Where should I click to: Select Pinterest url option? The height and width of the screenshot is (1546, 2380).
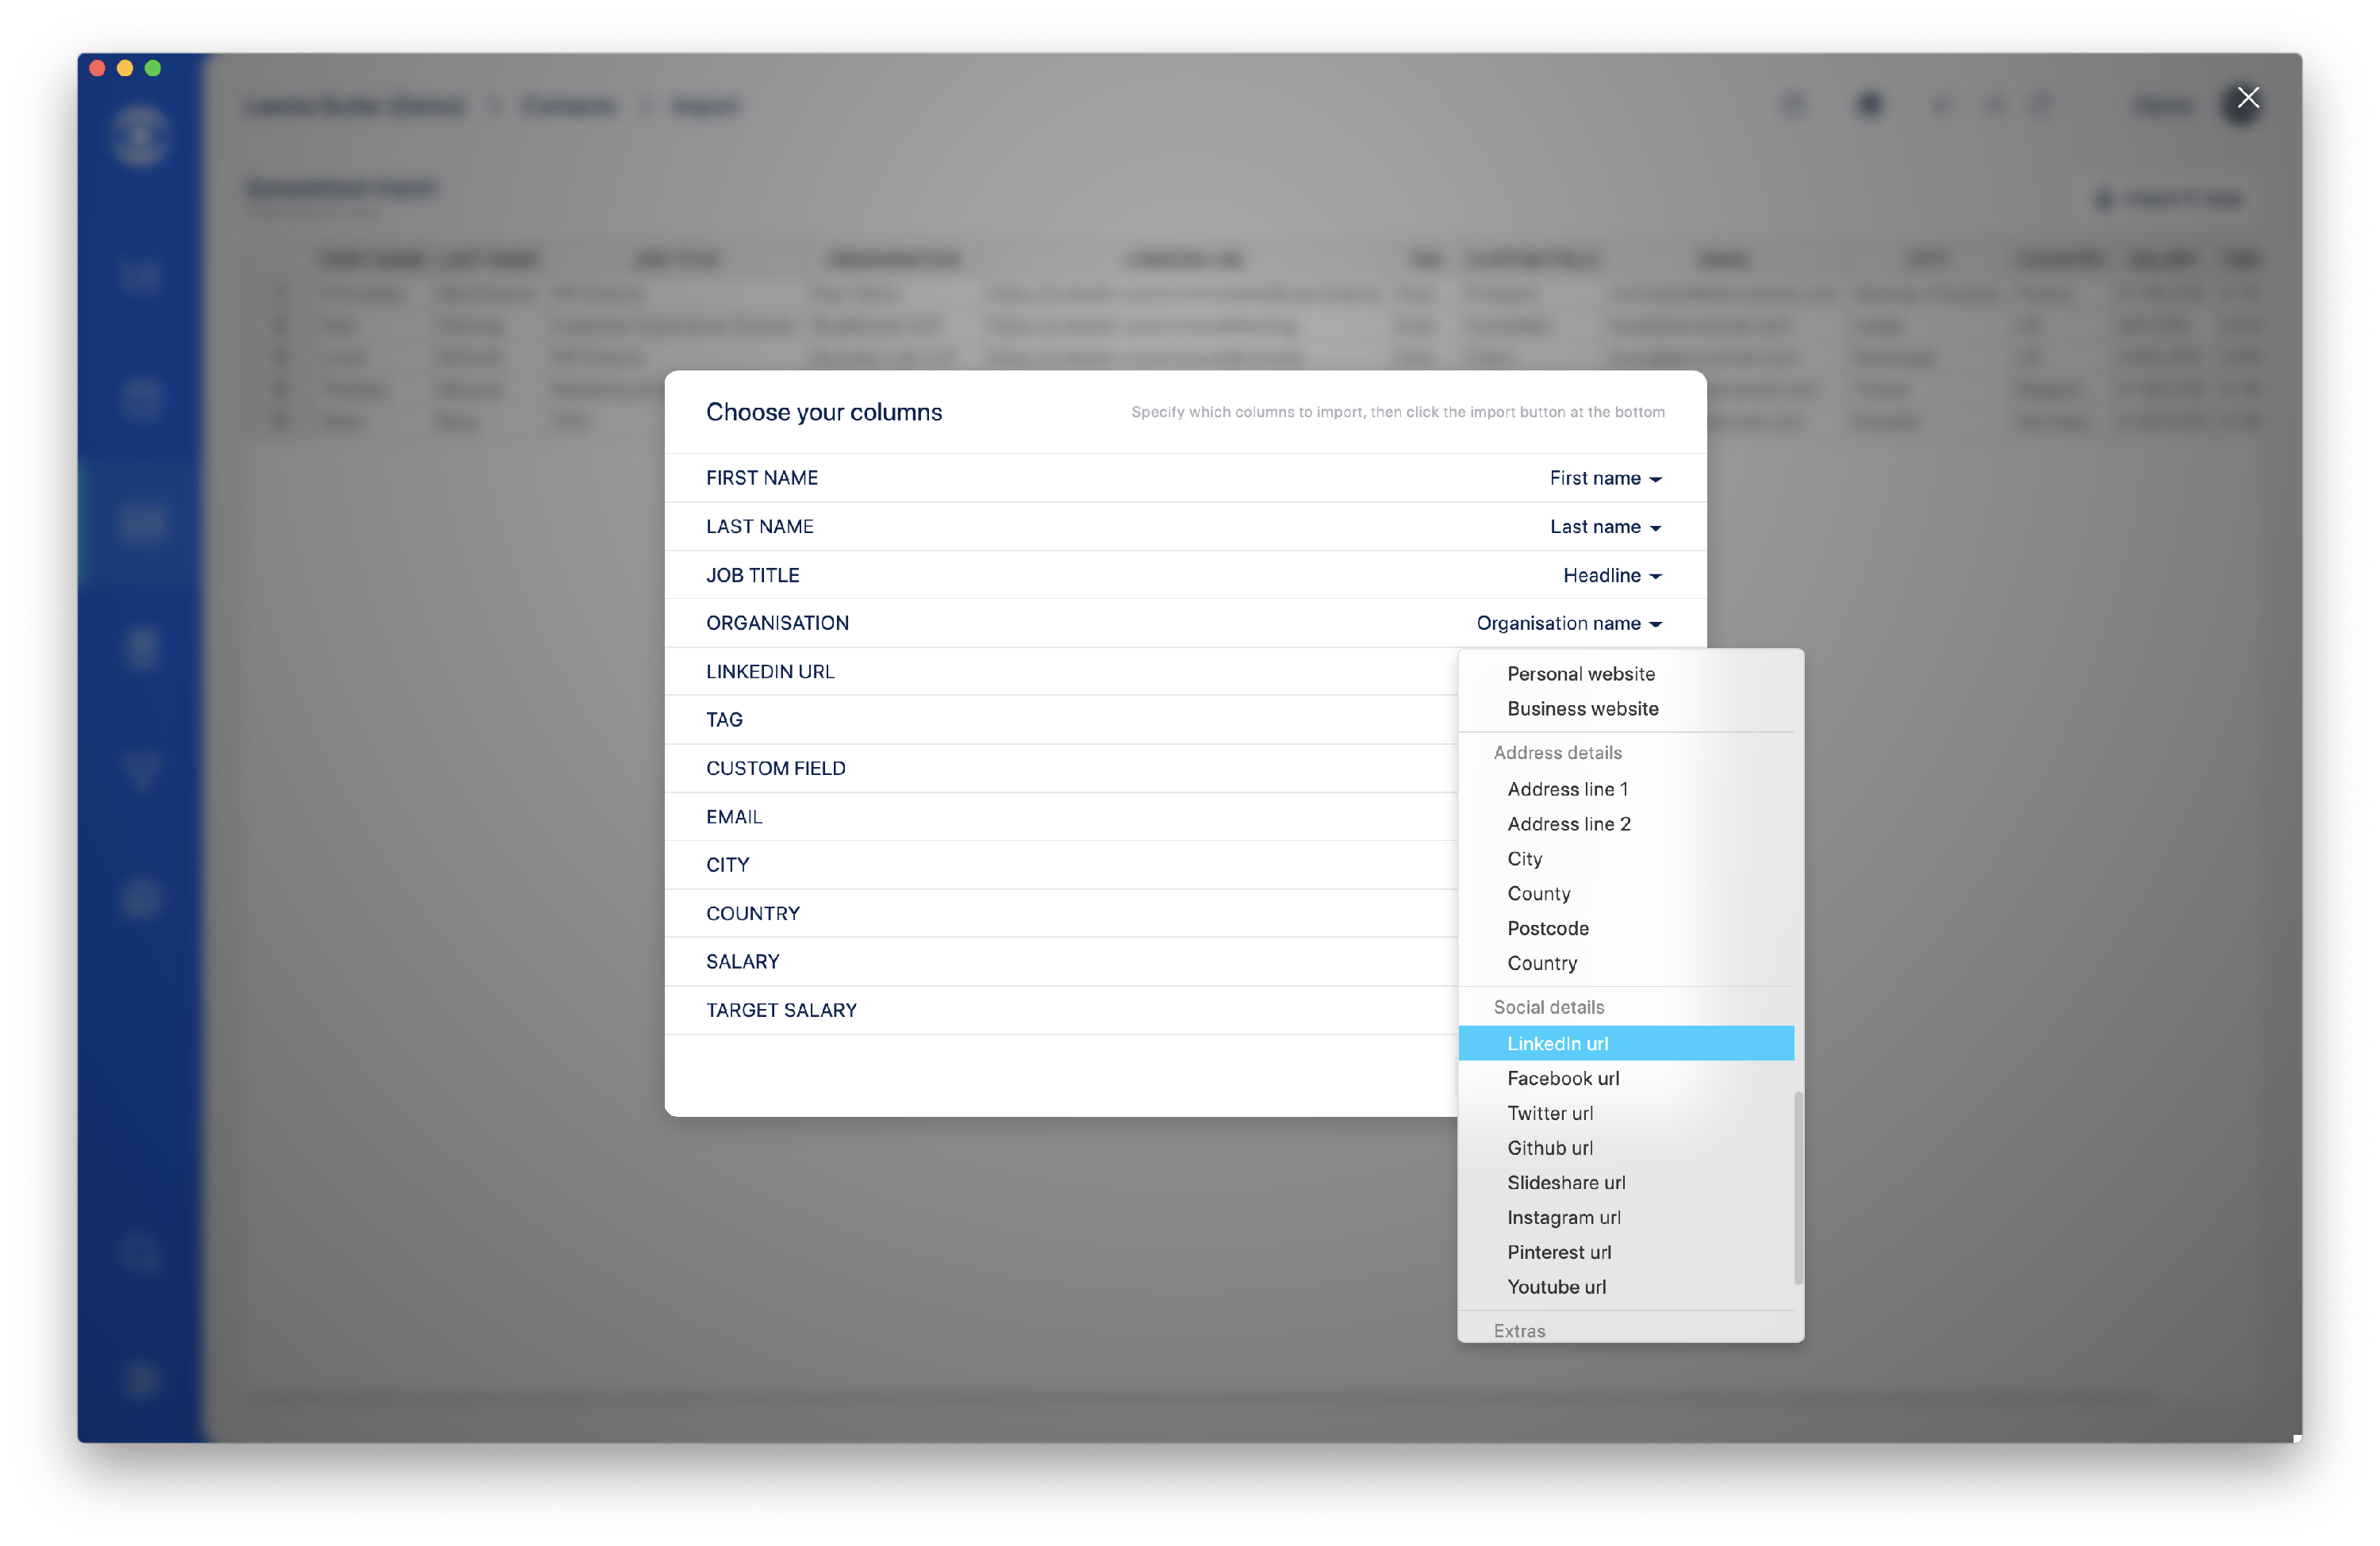click(x=1558, y=1253)
